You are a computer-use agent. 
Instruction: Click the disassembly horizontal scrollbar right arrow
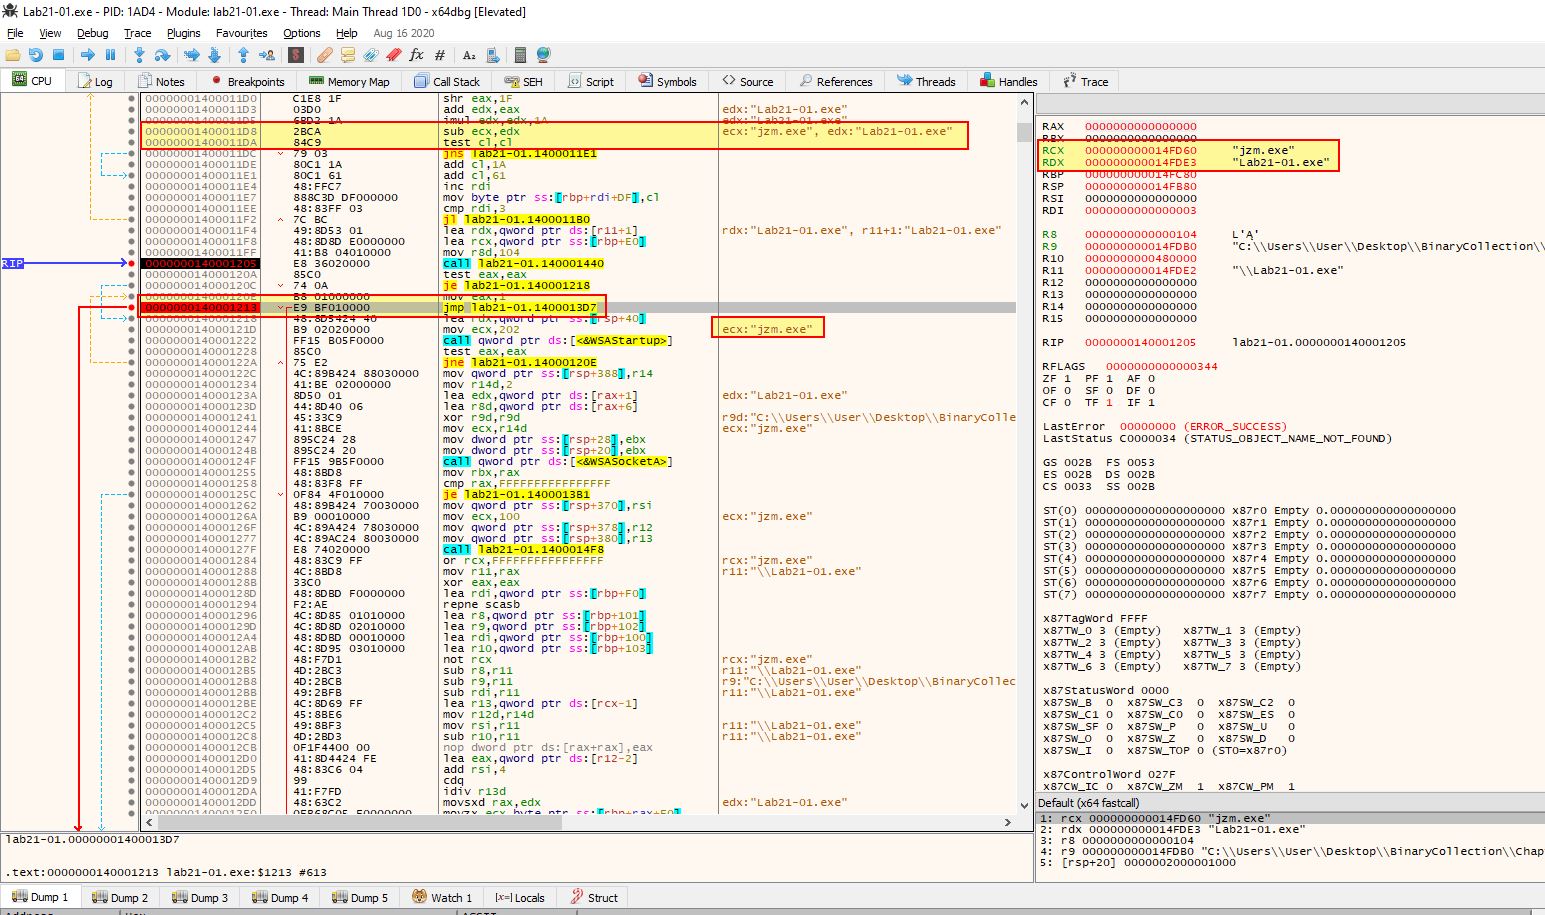[x=1007, y=822]
